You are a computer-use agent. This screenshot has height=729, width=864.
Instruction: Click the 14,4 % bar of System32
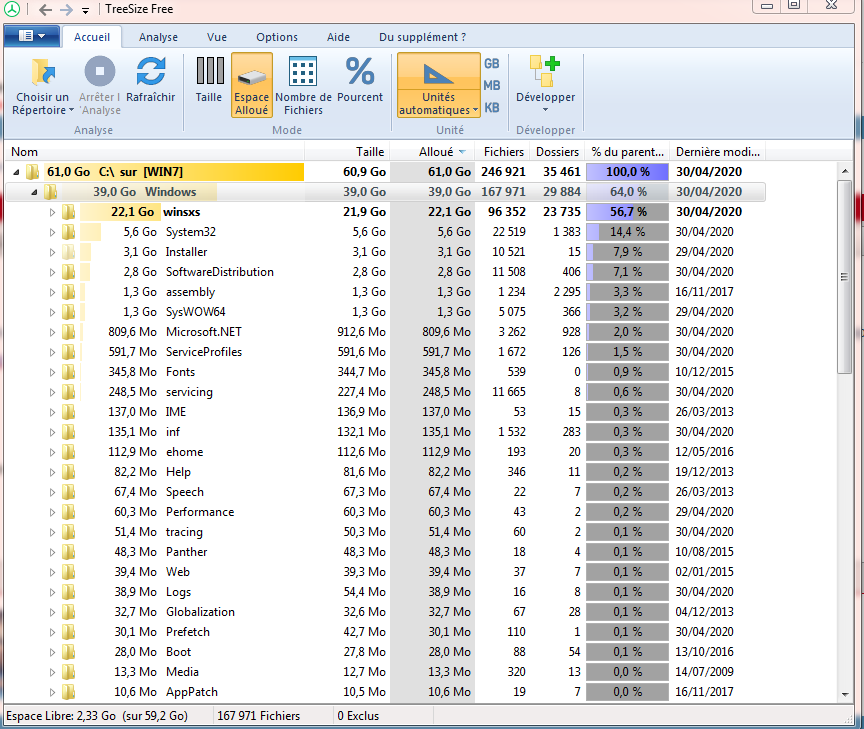point(627,232)
